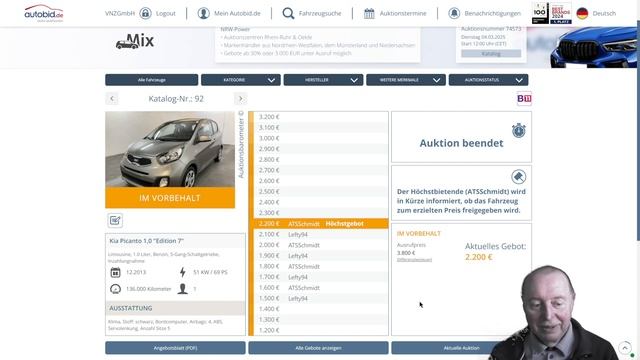Viewport: 640px width, 360px height.
Task: Open Mein Autobid.de menu
Action: tap(237, 13)
